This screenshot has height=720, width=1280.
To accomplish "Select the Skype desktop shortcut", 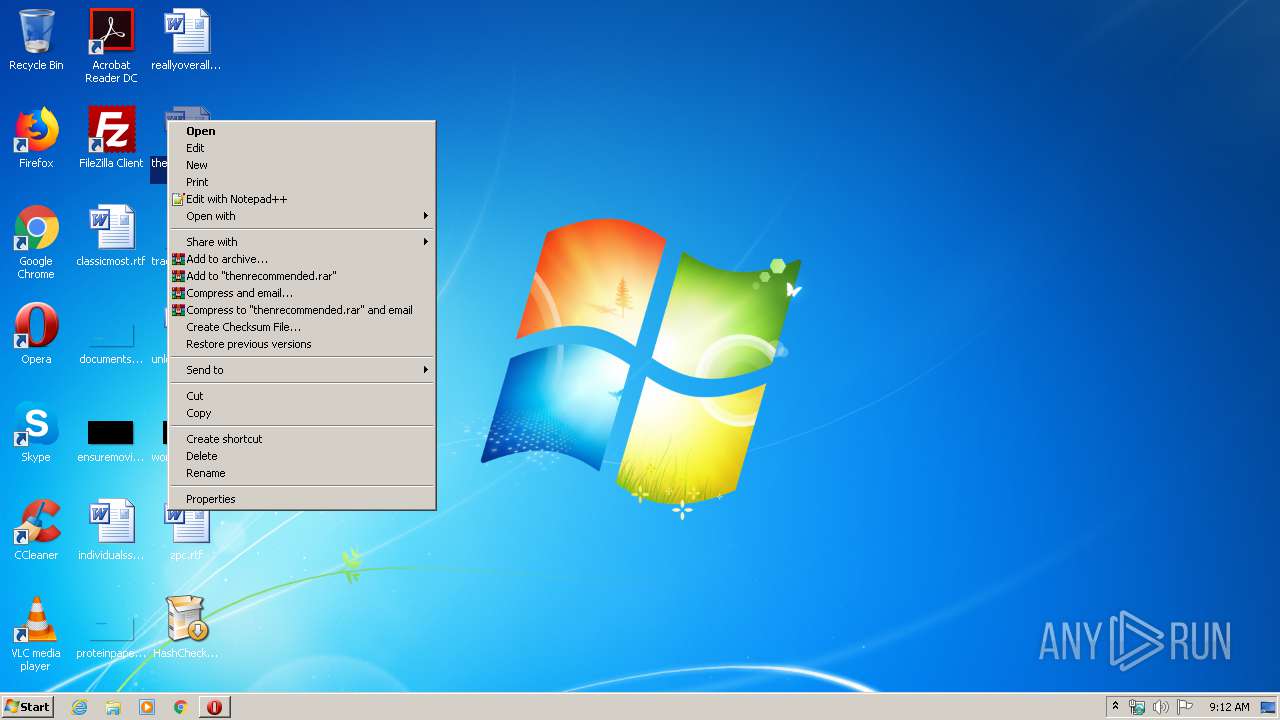I will pos(36,432).
